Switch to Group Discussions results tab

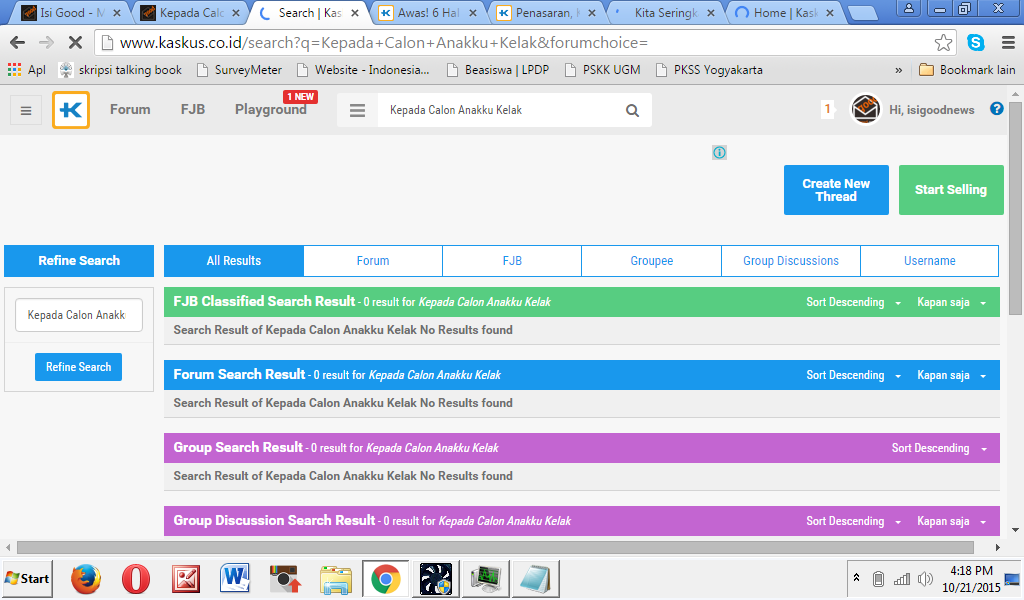791,261
